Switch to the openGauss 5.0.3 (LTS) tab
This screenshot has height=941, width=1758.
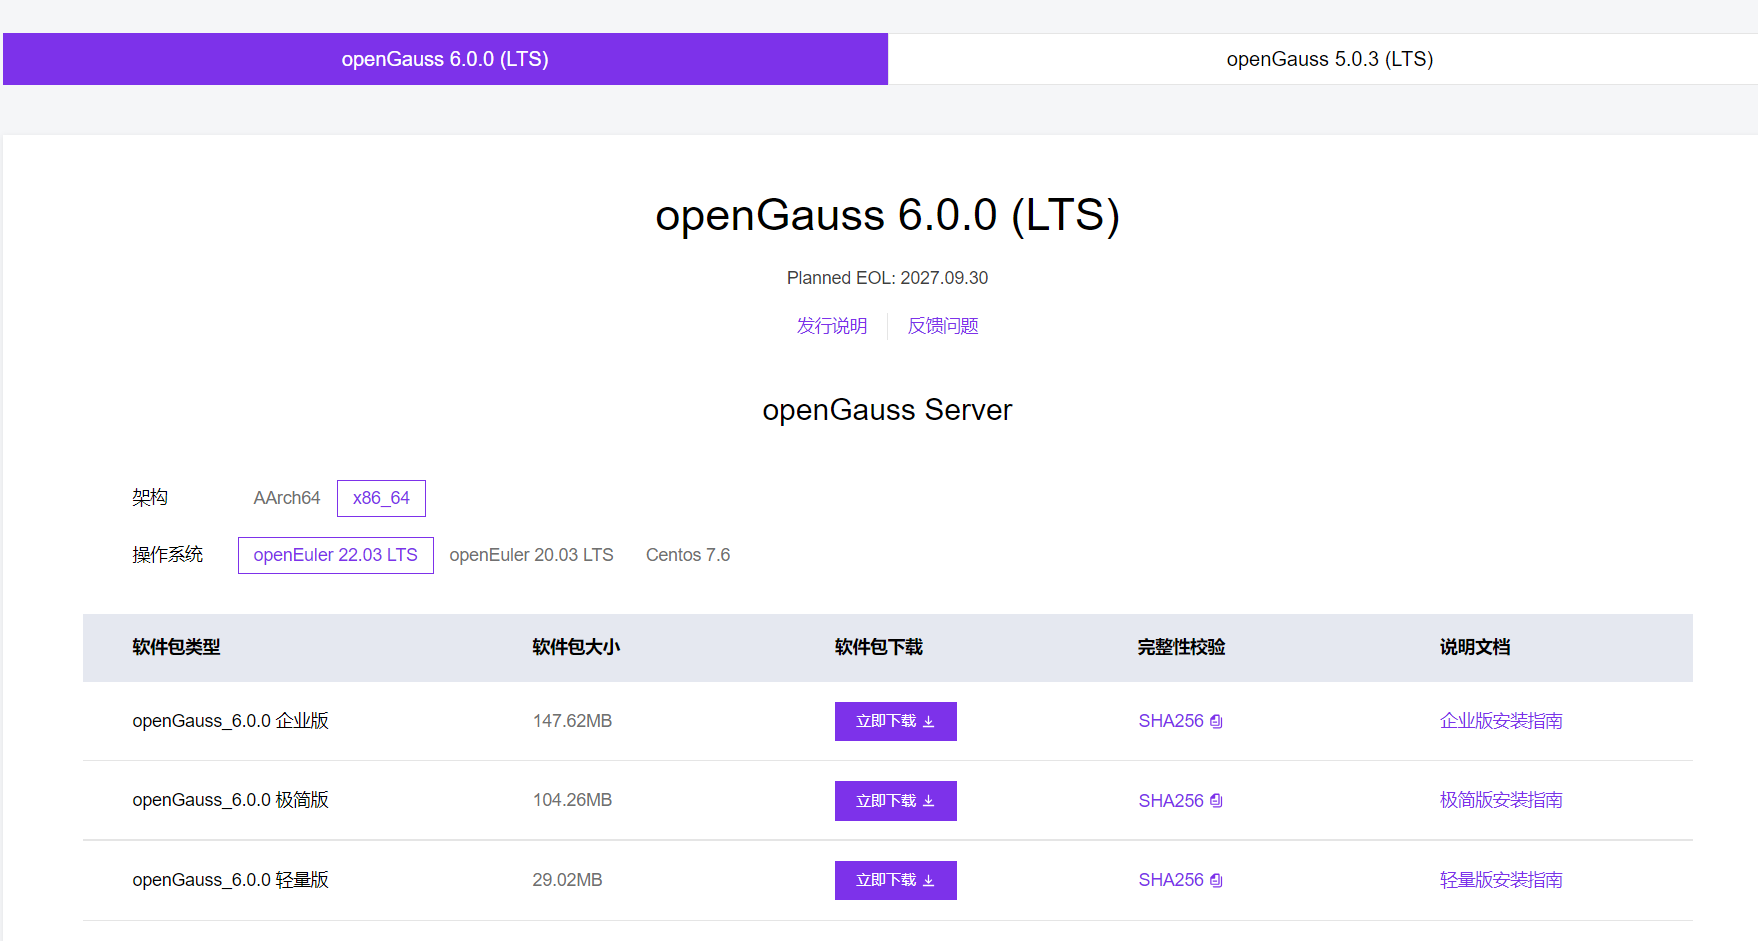[1330, 59]
